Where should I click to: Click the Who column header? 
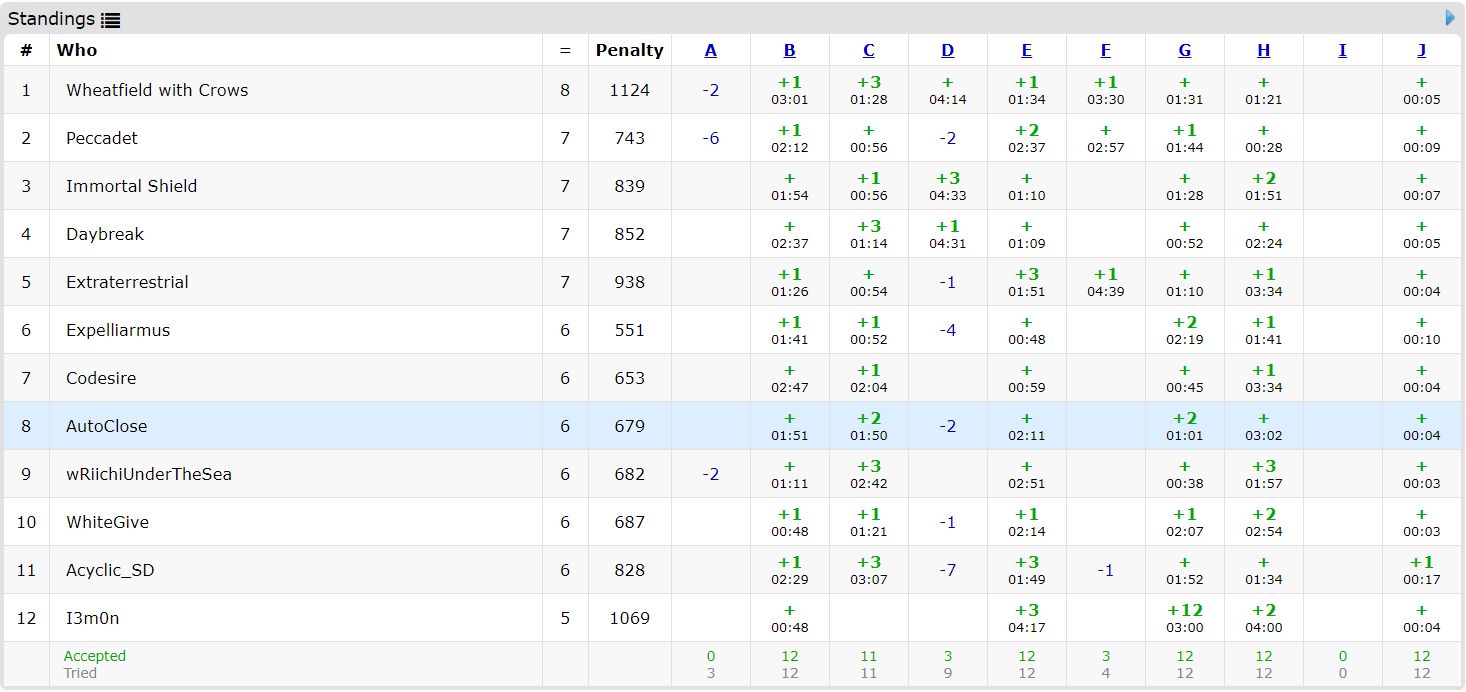77,50
